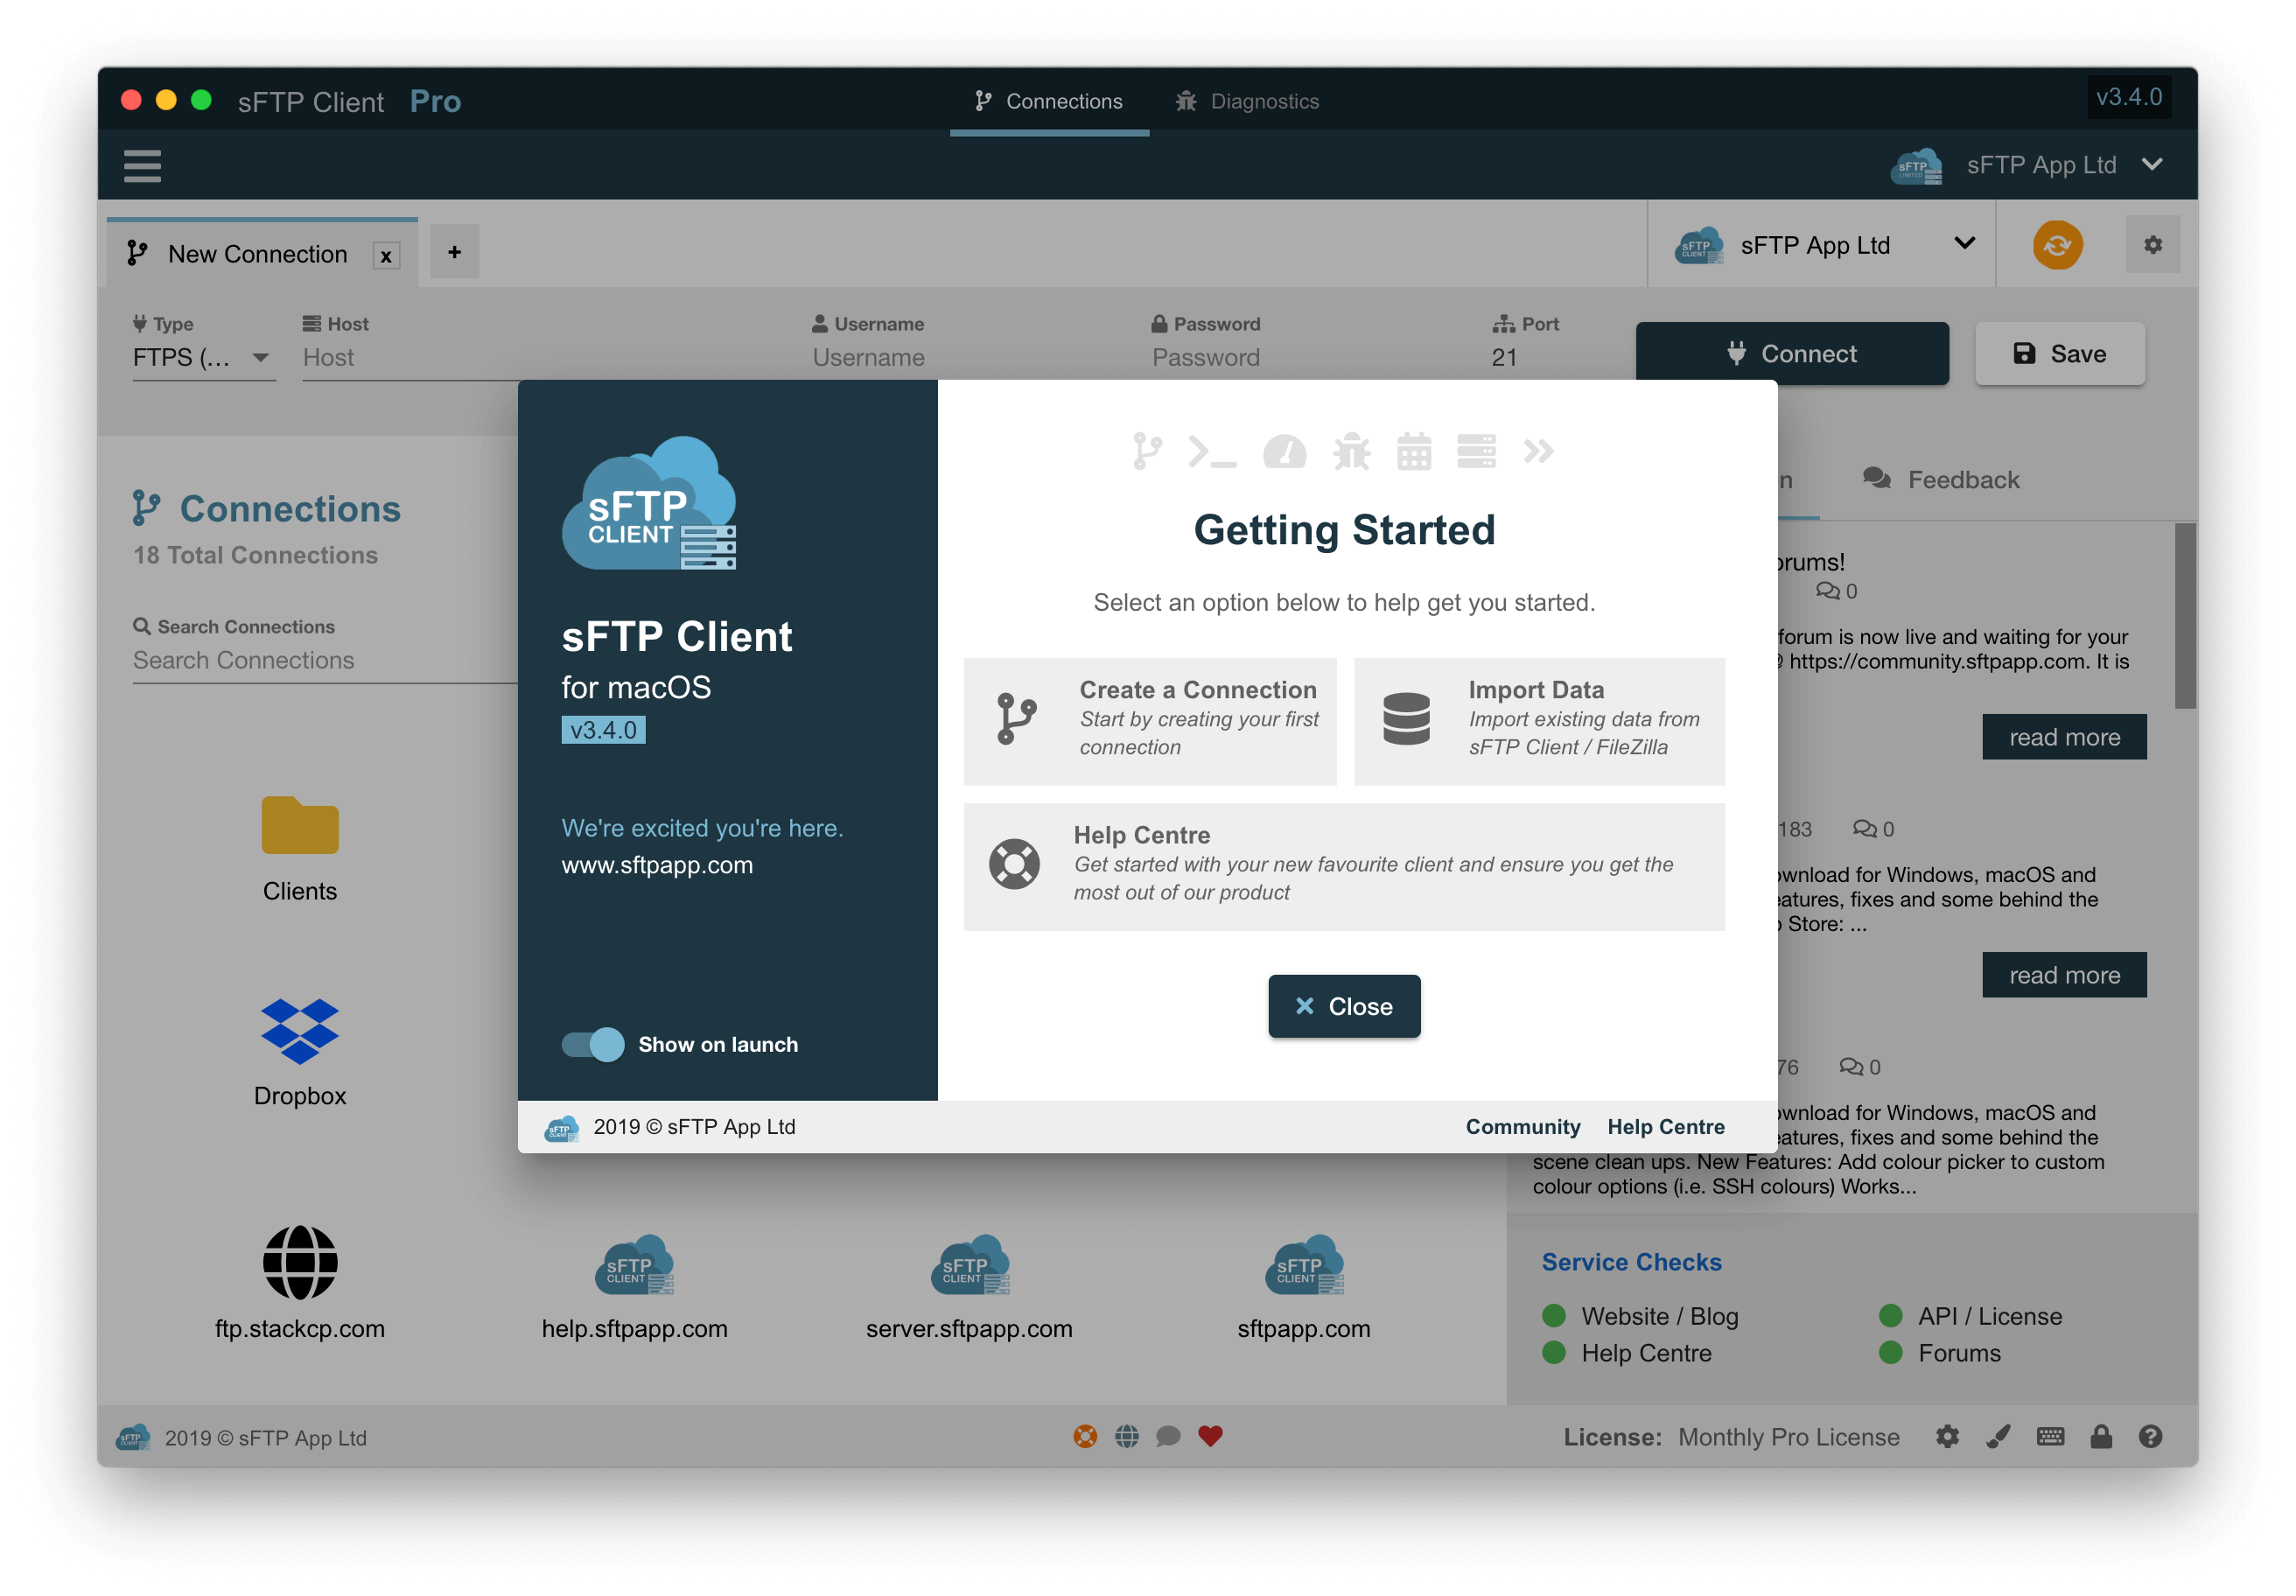Click the Community link in dialog footer
This screenshot has width=2296, height=1596.
coord(1522,1126)
